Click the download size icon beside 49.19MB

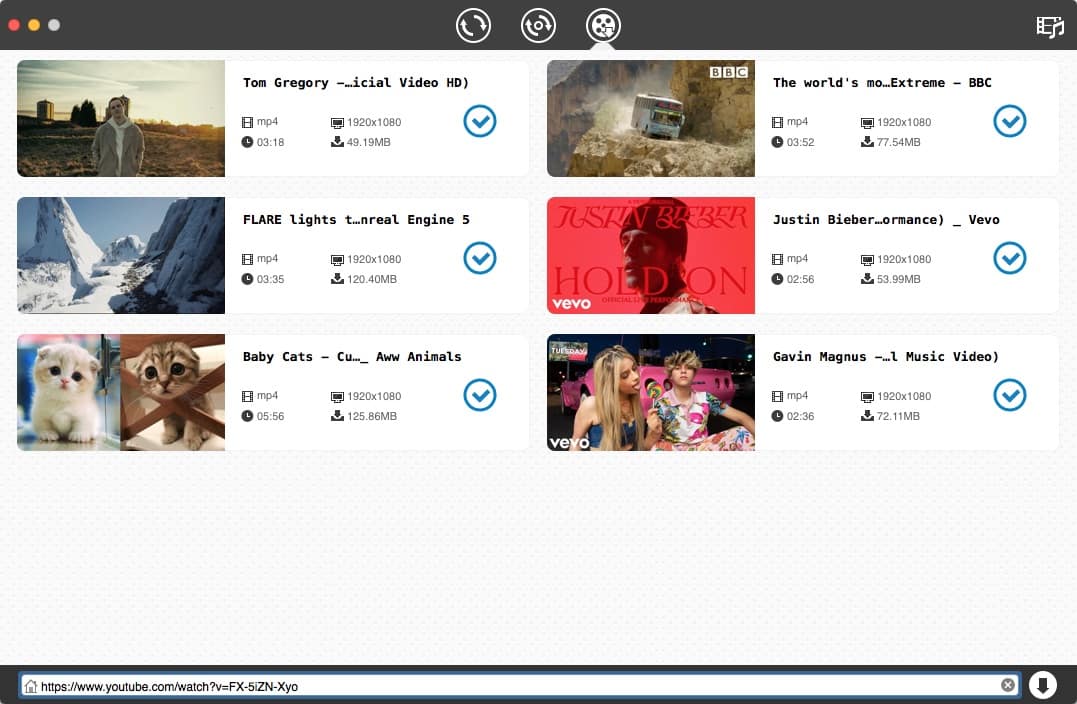pos(337,141)
